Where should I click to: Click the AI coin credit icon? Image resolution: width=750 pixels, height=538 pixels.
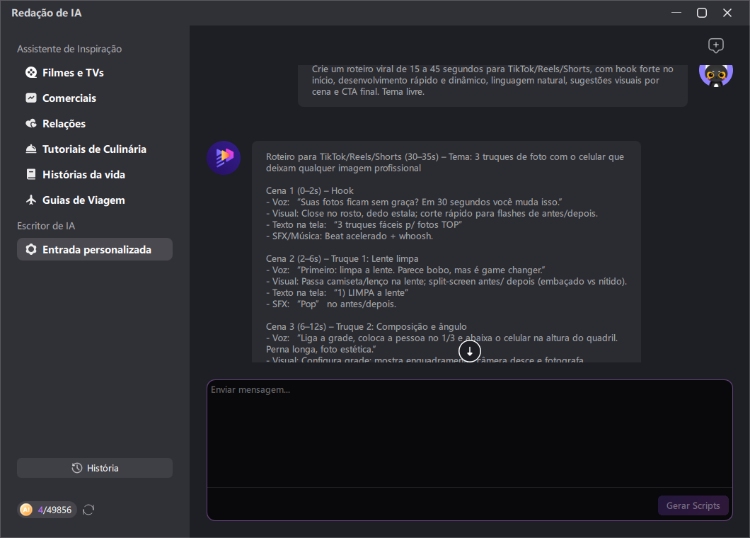point(26,510)
